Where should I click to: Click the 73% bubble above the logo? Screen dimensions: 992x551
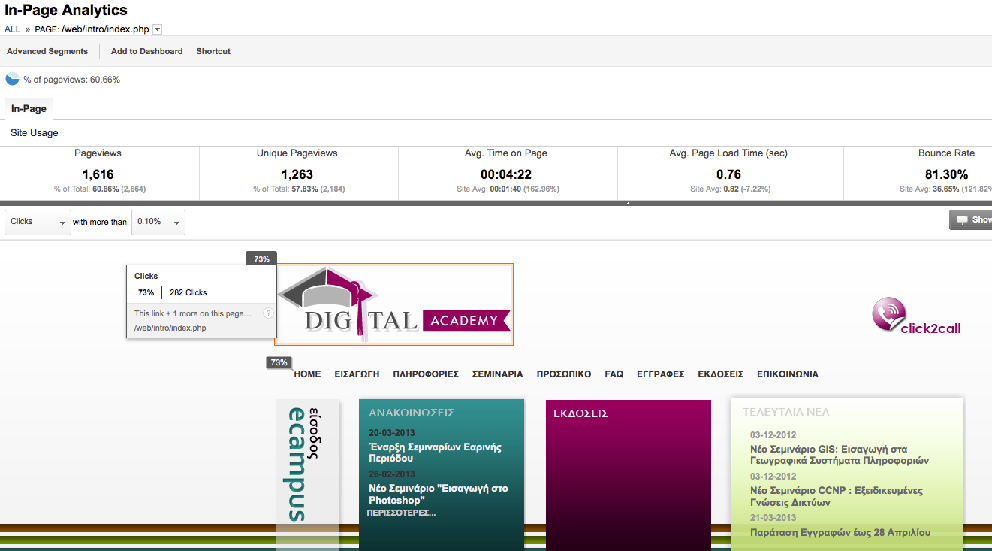(261, 259)
